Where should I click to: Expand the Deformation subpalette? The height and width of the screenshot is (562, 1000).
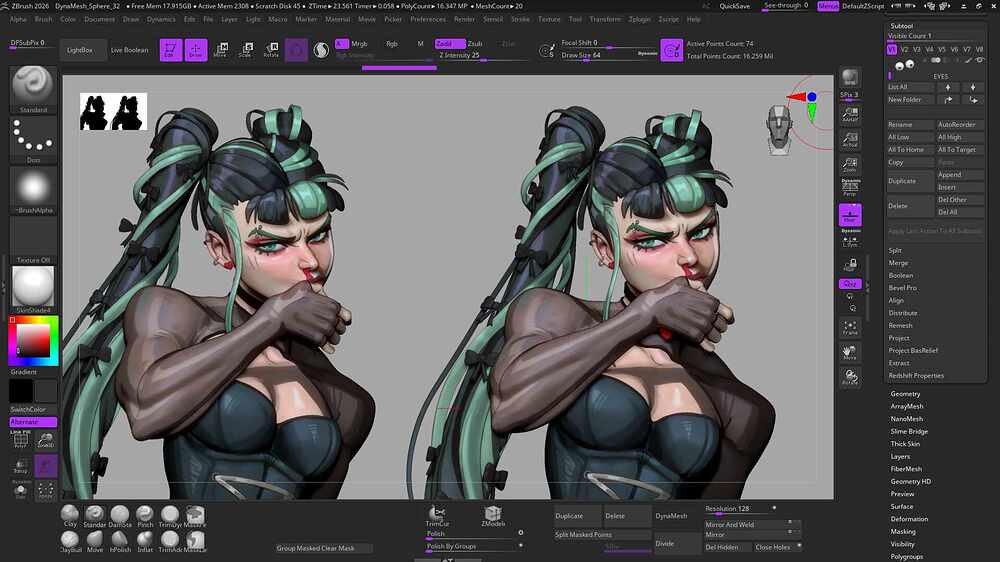[x=909, y=519]
